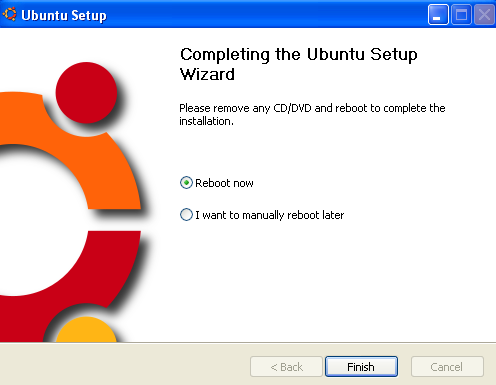Screen dimensions: 496x385
Task: Click the grayed-out maximize button
Action: (461, 15)
